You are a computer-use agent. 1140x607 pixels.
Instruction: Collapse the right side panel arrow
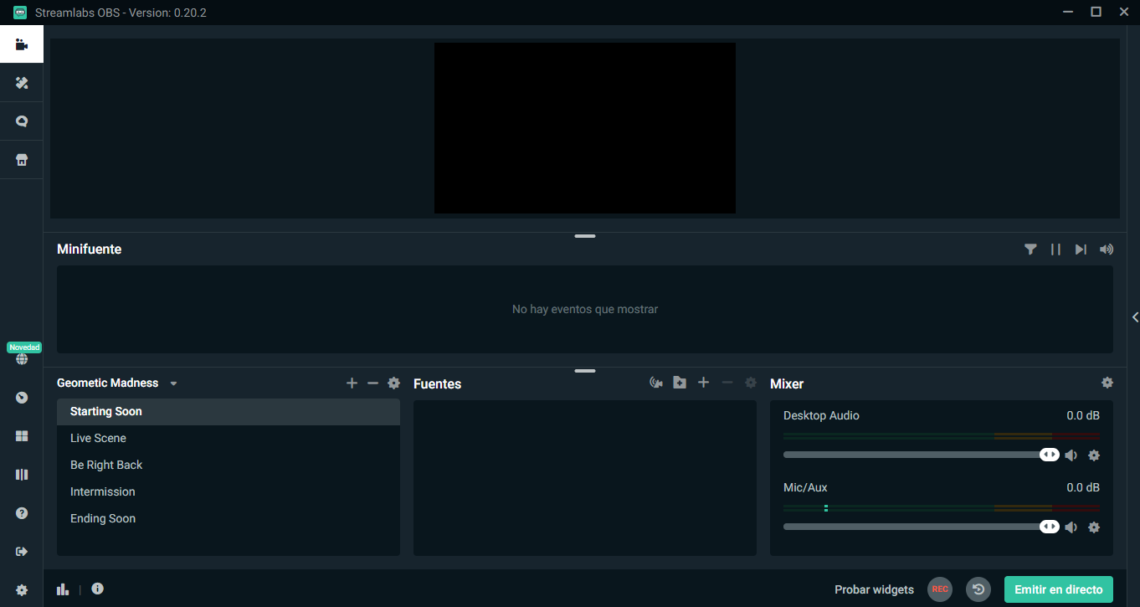(x=1134, y=317)
